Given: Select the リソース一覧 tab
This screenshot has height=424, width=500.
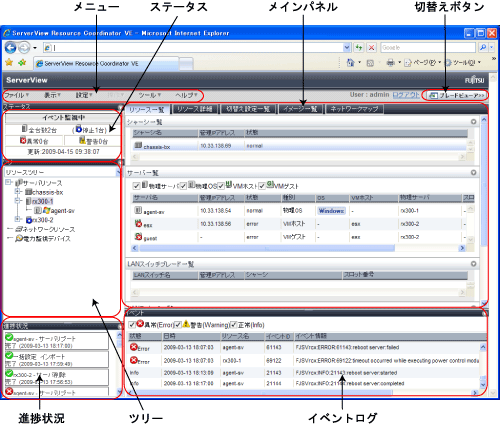Looking at the screenshot, I should [x=147, y=109].
